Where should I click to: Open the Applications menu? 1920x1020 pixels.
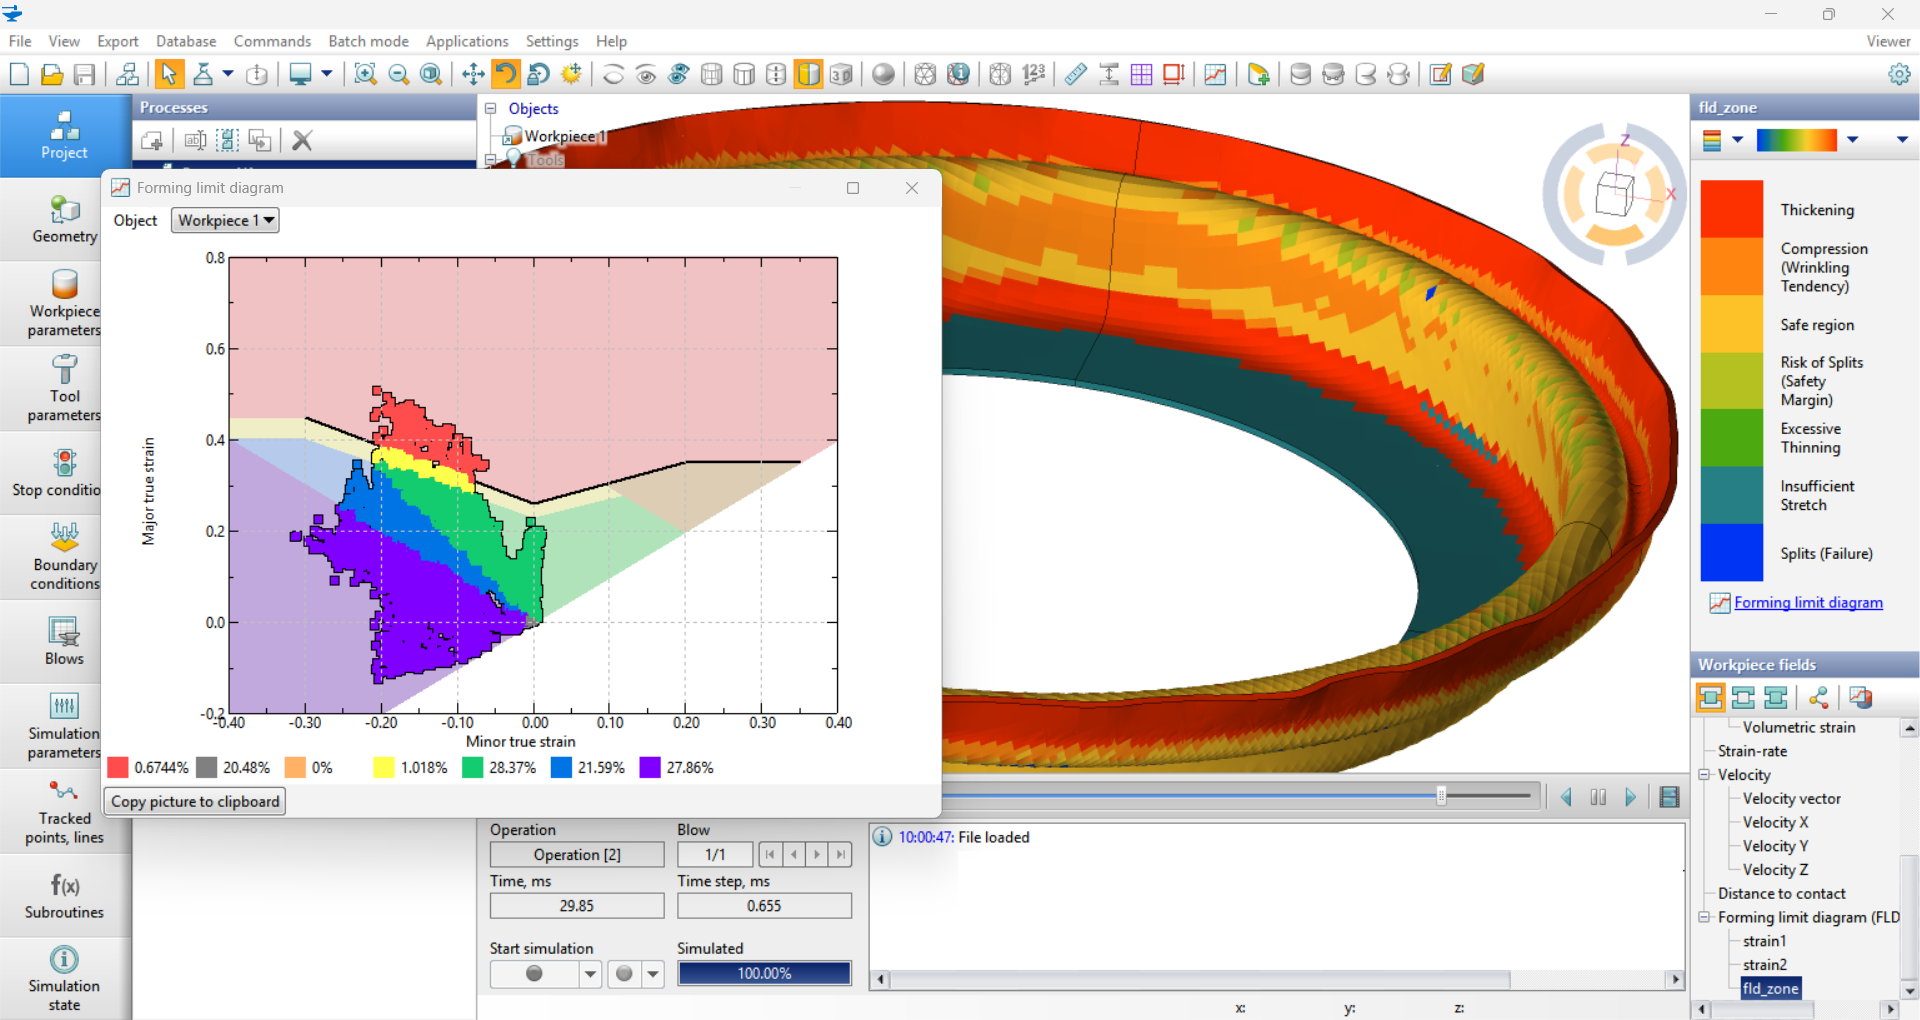pyautogui.click(x=467, y=41)
